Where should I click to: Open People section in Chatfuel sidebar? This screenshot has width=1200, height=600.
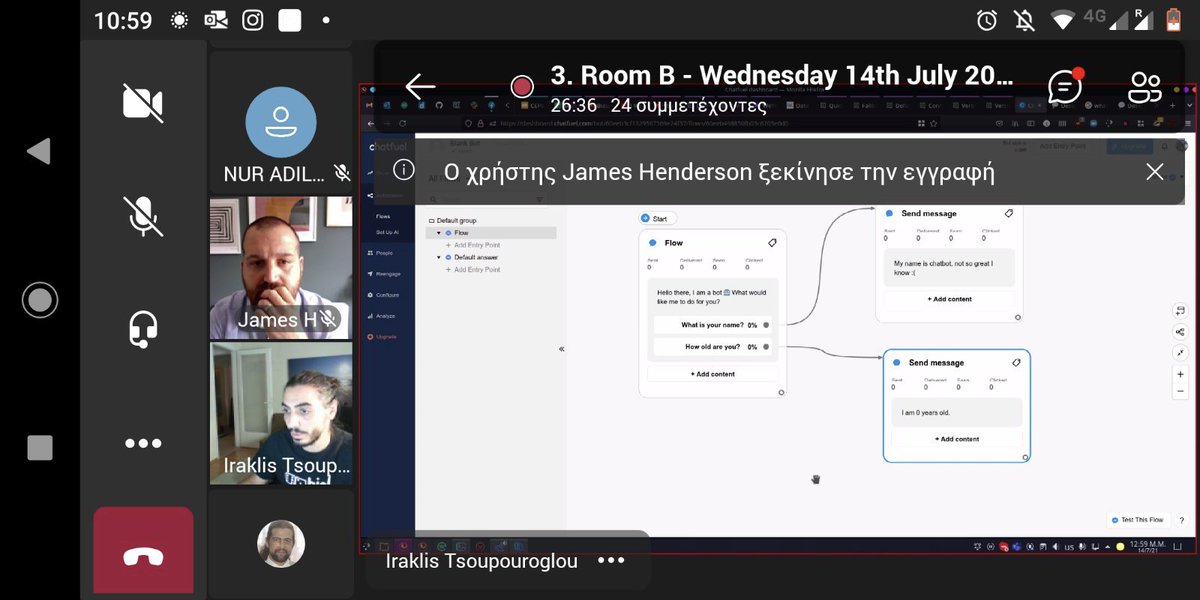pos(381,253)
